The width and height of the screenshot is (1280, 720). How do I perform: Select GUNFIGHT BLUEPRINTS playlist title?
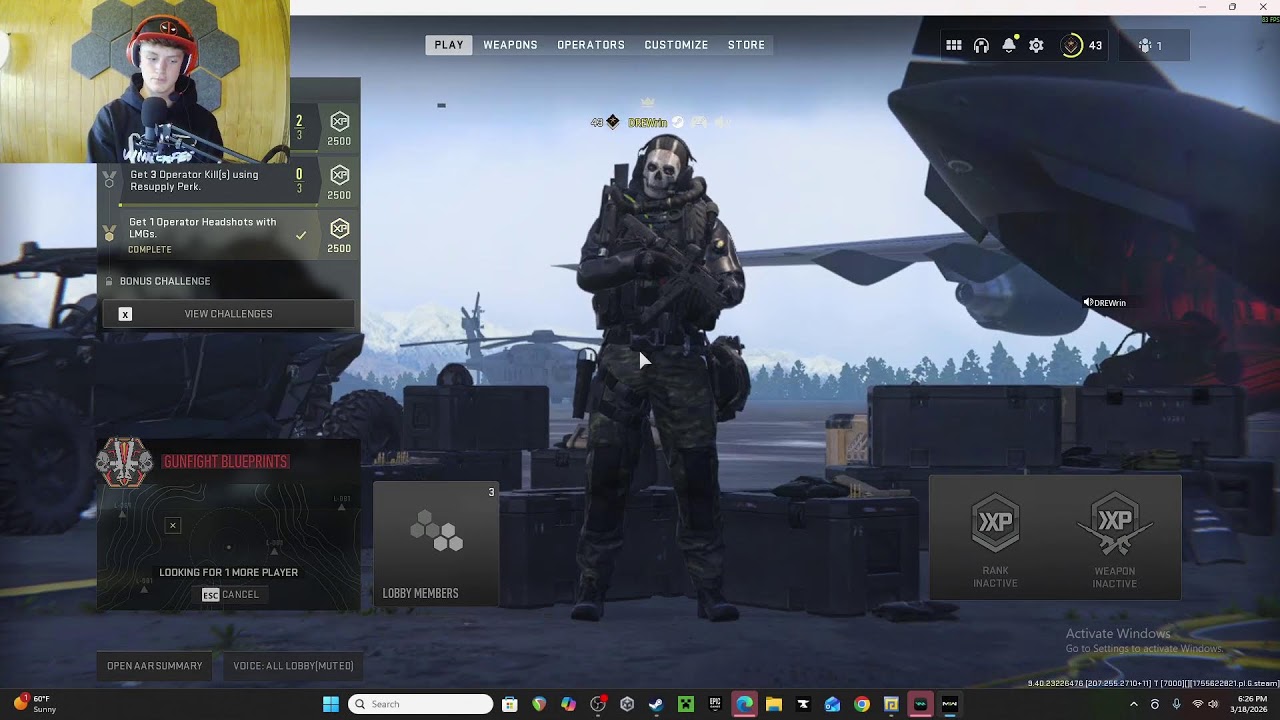click(x=226, y=462)
